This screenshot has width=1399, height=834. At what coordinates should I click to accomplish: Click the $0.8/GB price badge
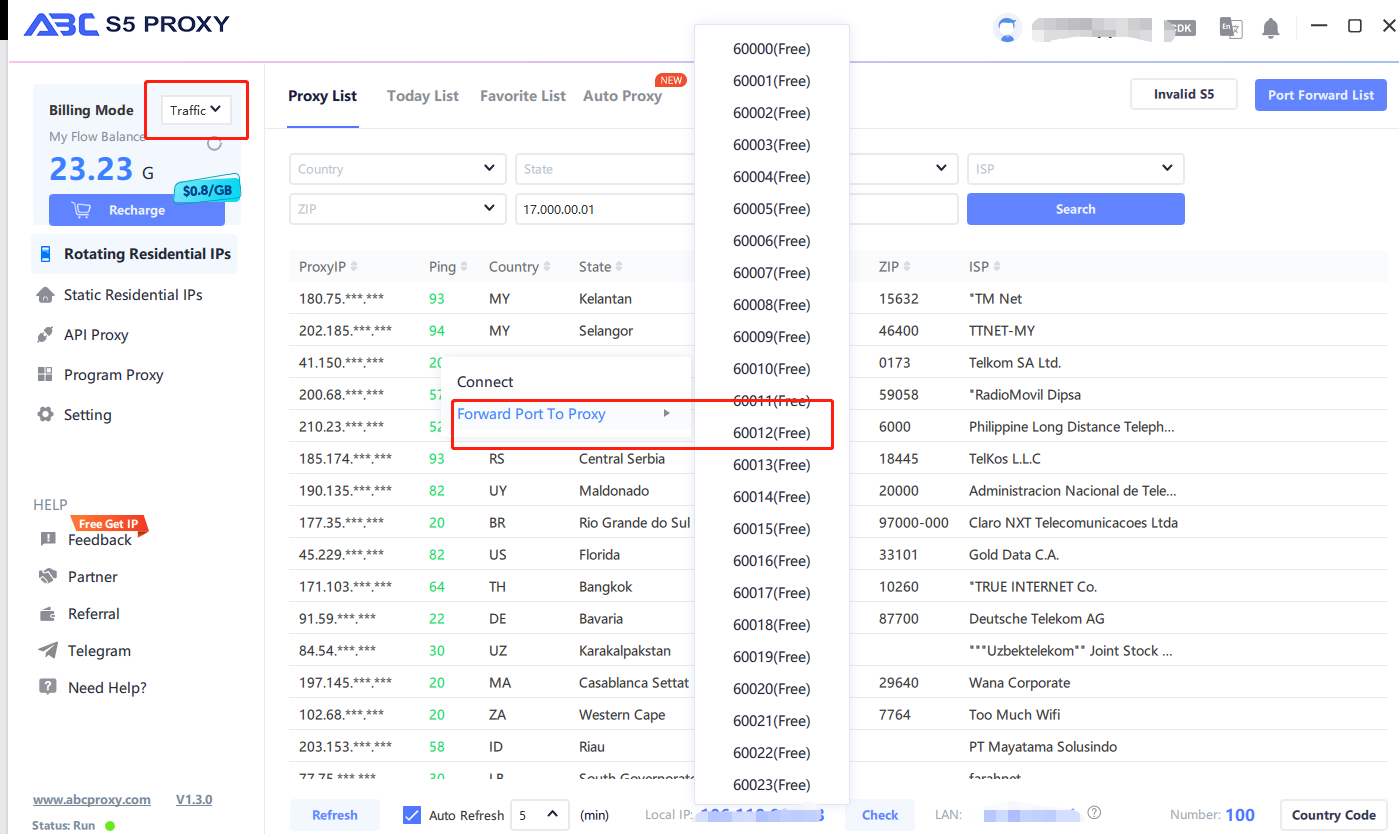point(208,190)
